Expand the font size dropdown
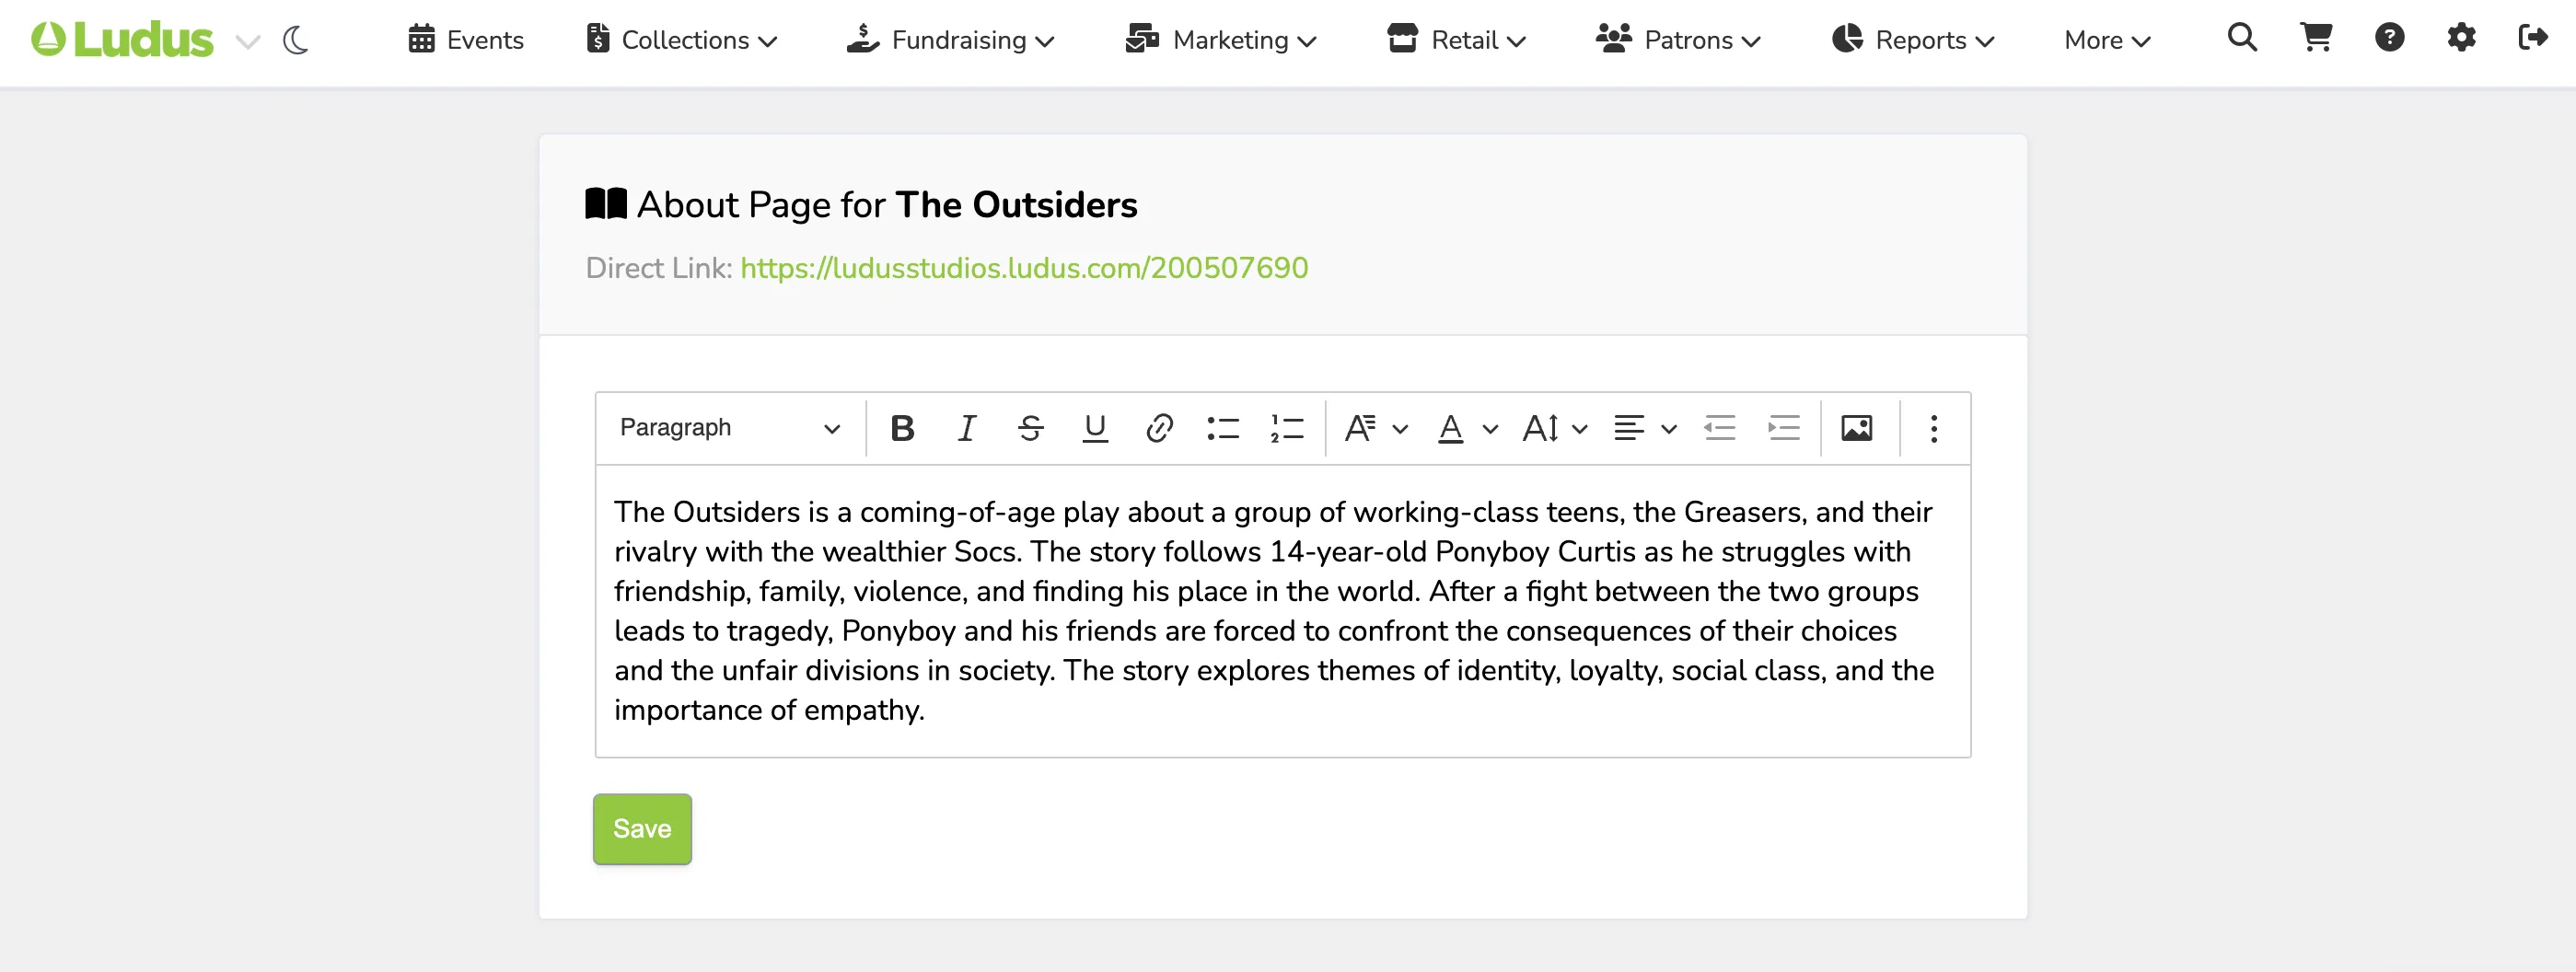The width and height of the screenshot is (2576, 972). (1554, 428)
